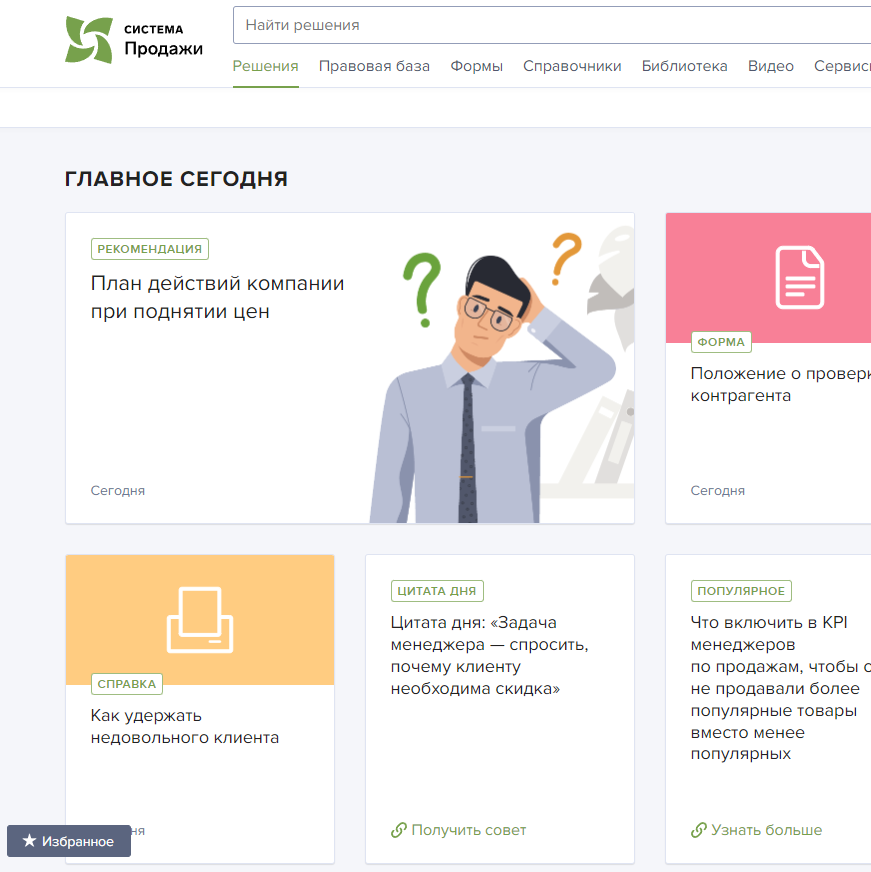Image resolution: width=871 pixels, height=872 pixels.
Task: Click the confused man illustration
Action: (492, 389)
